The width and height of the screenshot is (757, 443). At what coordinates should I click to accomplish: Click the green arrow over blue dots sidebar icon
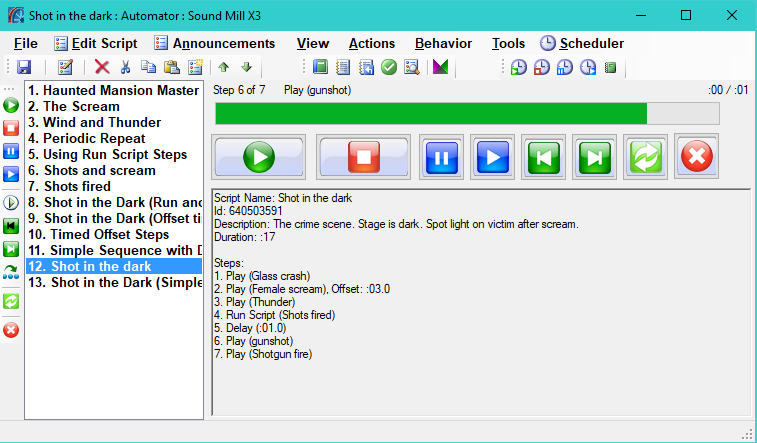11,272
